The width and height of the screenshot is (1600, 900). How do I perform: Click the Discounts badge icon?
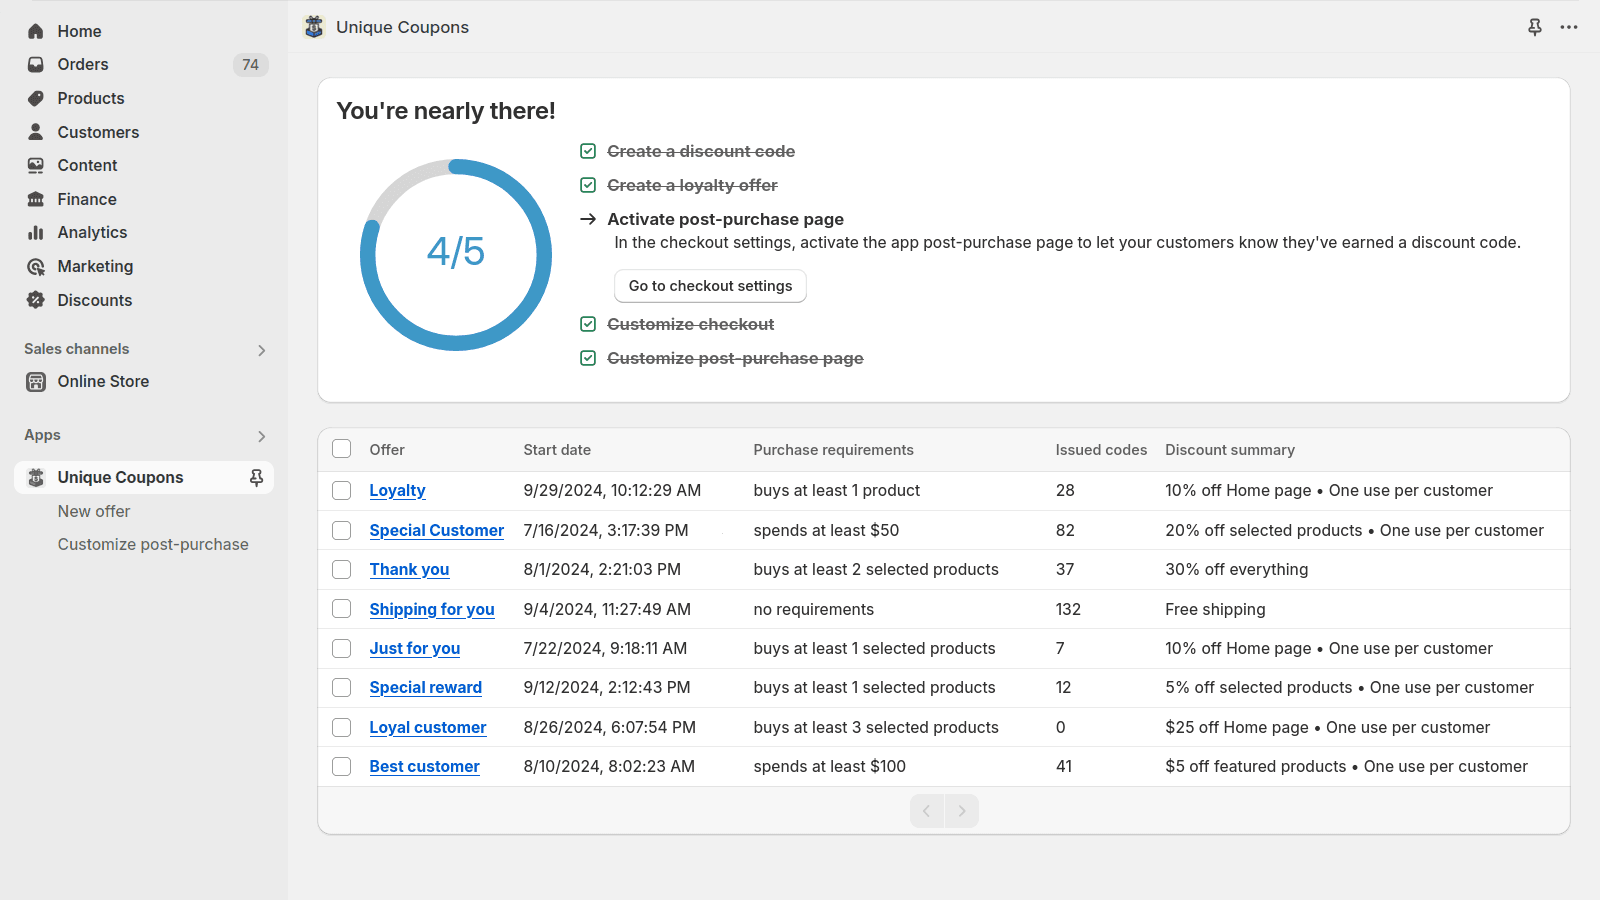36,300
